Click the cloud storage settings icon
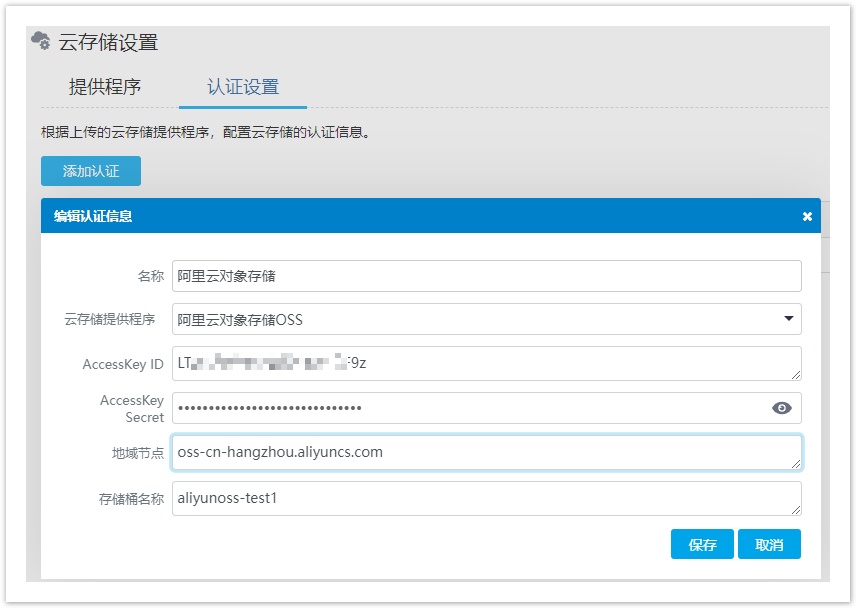856x608 pixels. click(40, 41)
